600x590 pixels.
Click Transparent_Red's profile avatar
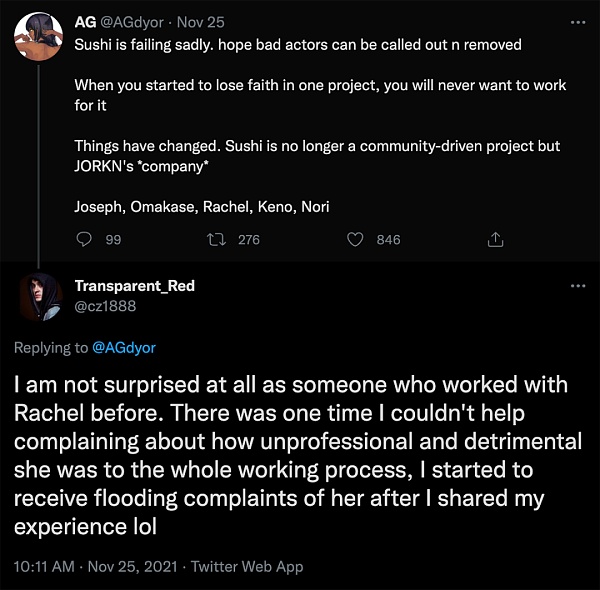click(41, 297)
